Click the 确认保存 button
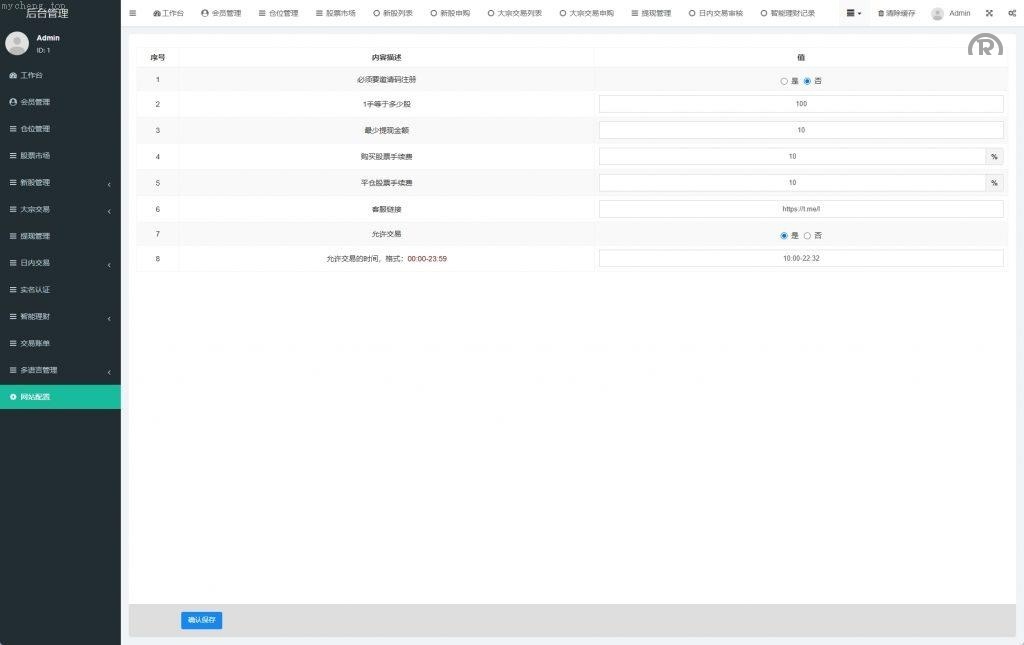1024x645 pixels. point(201,620)
